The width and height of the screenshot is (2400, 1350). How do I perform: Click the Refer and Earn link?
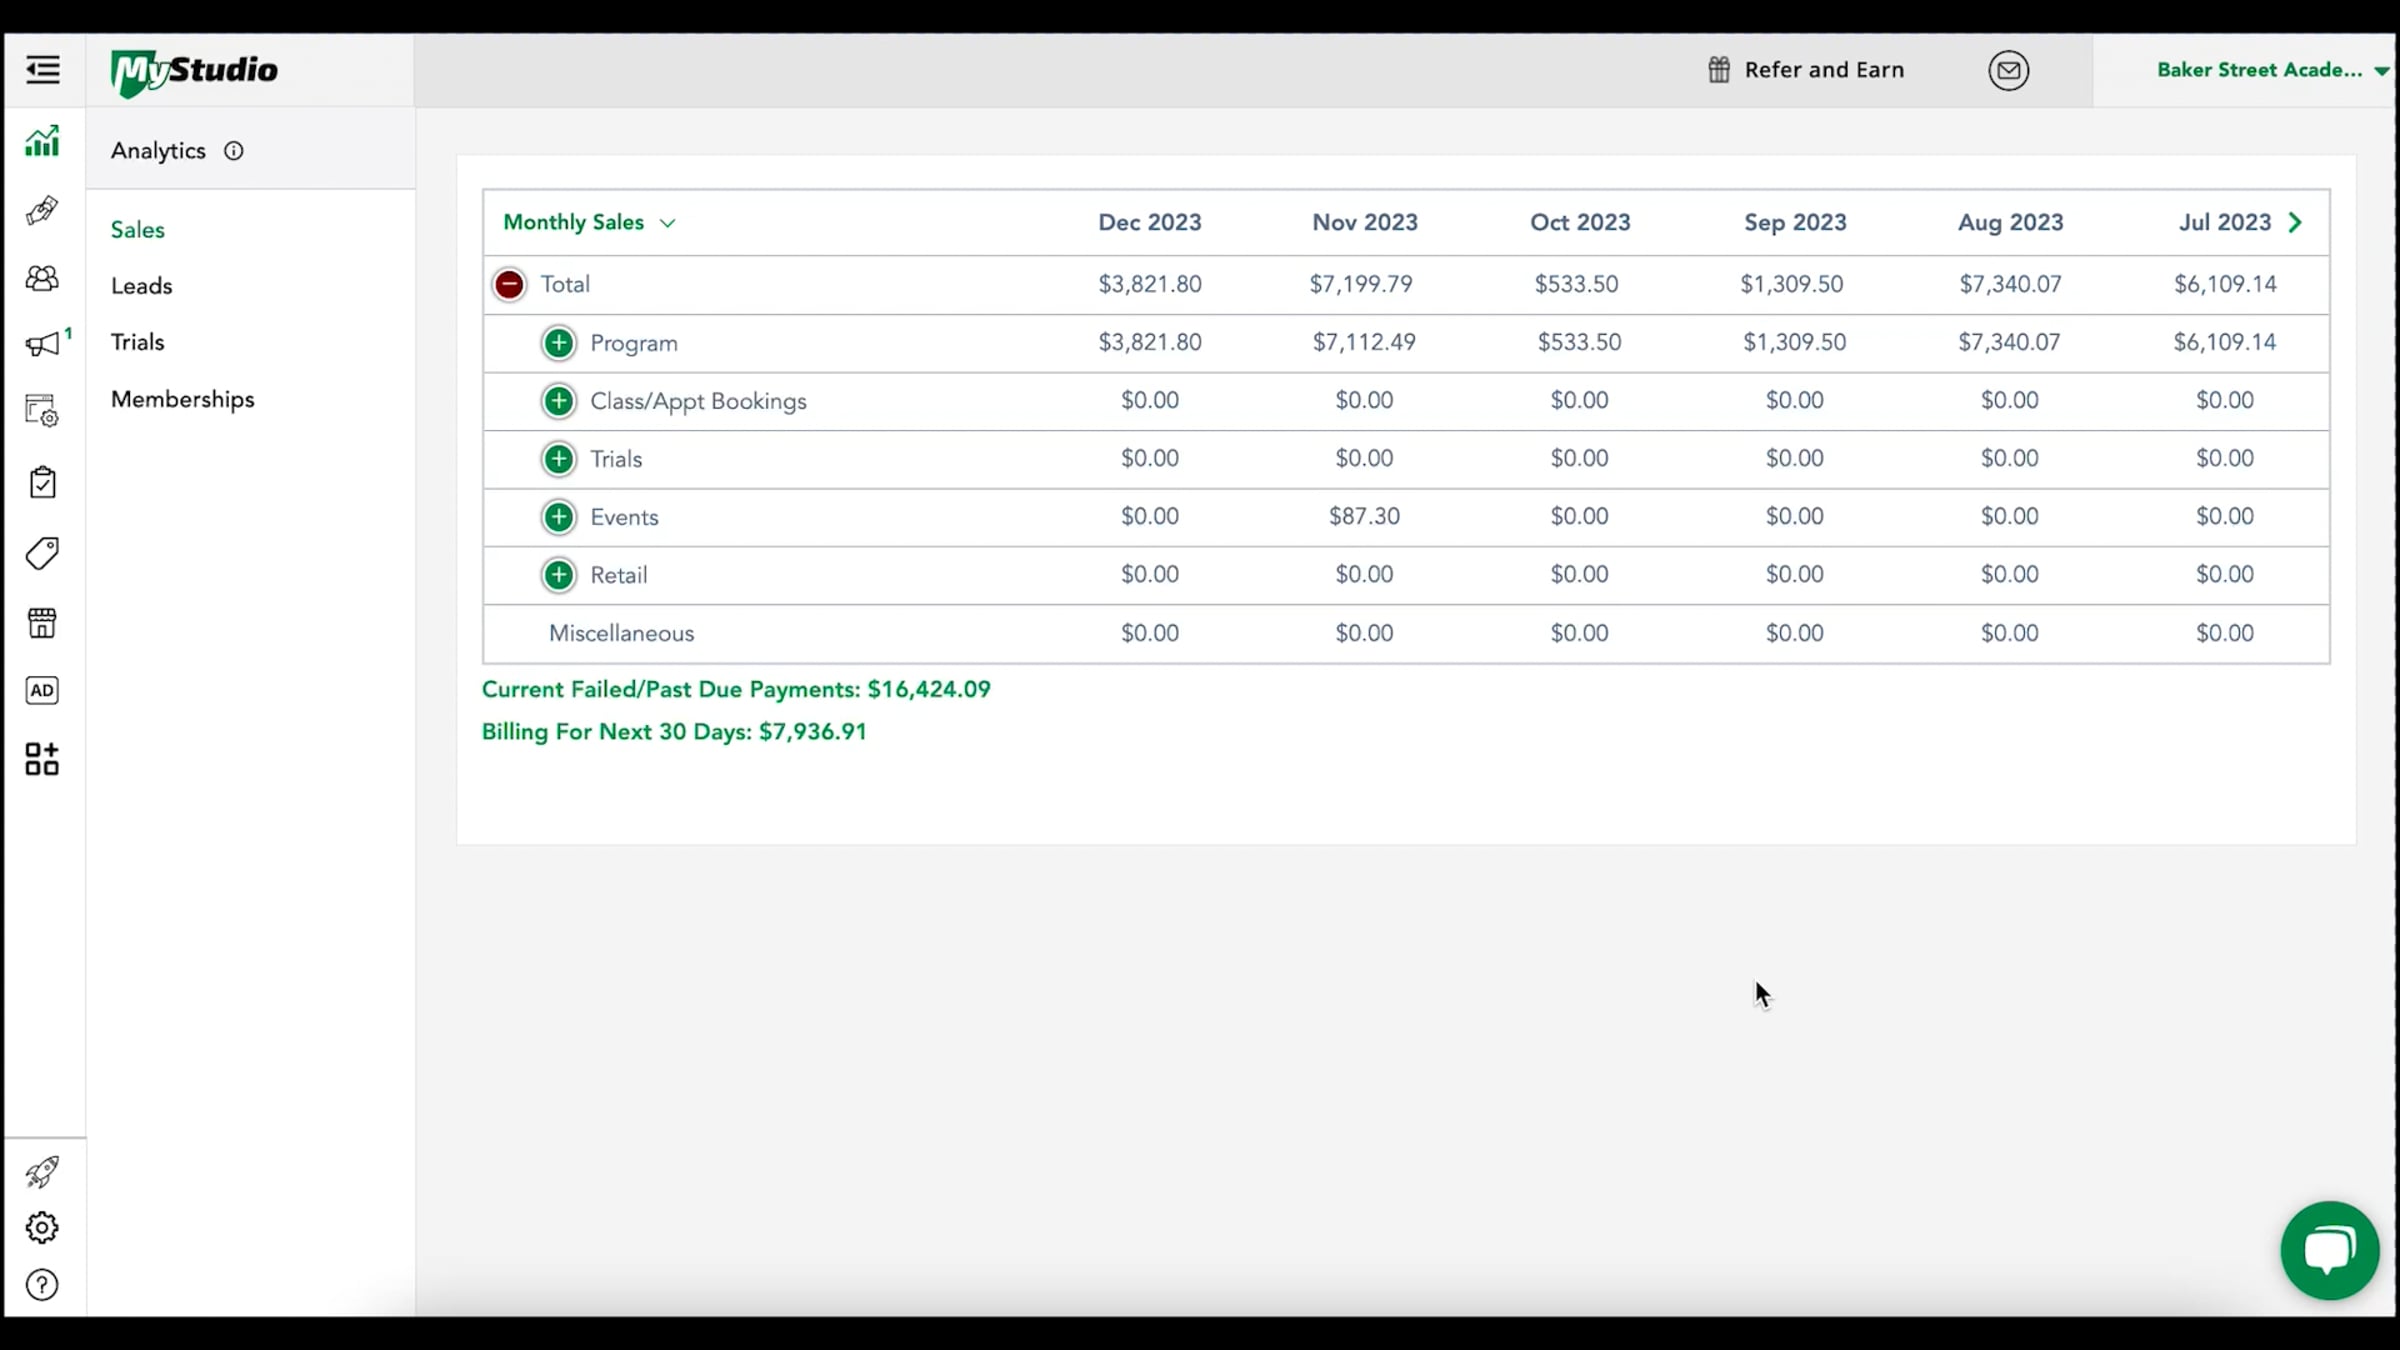click(x=1806, y=70)
